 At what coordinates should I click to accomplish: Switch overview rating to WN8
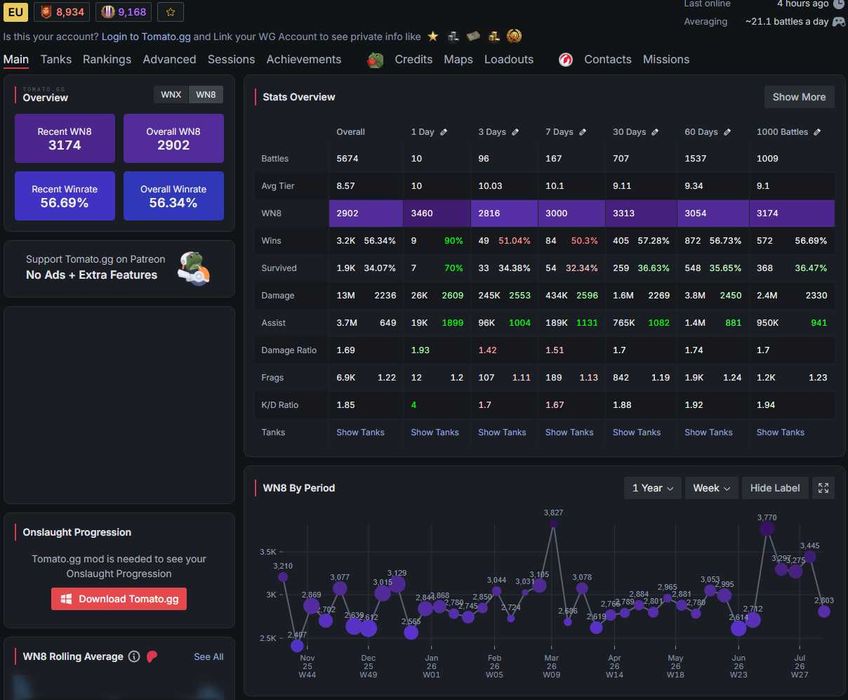(x=206, y=95)
